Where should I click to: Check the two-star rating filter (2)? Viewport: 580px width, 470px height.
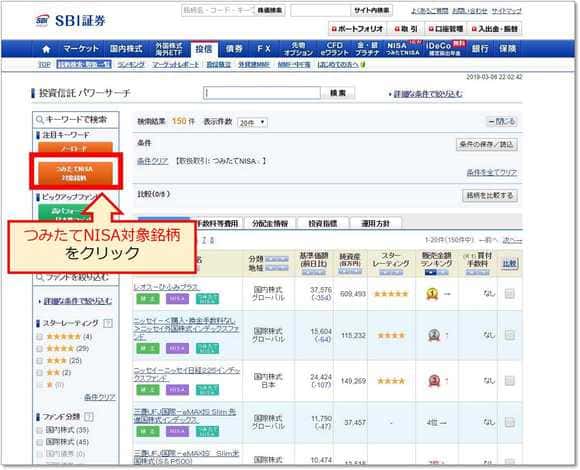click(x=40, y=373)
